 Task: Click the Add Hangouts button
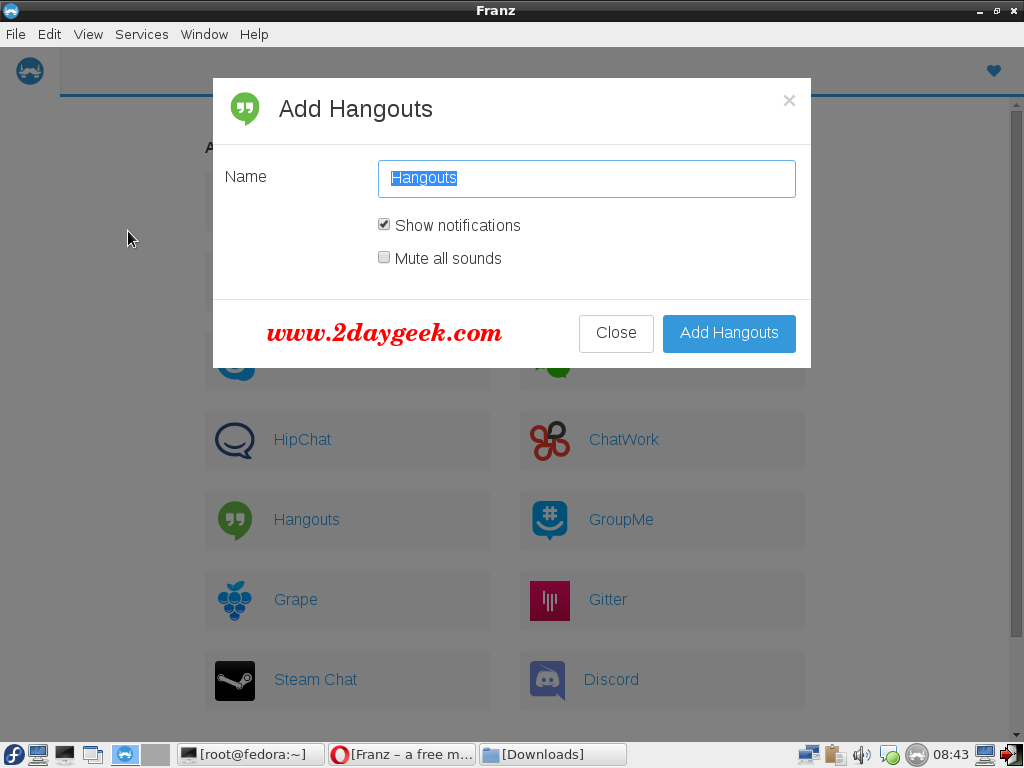coord(729,334)
